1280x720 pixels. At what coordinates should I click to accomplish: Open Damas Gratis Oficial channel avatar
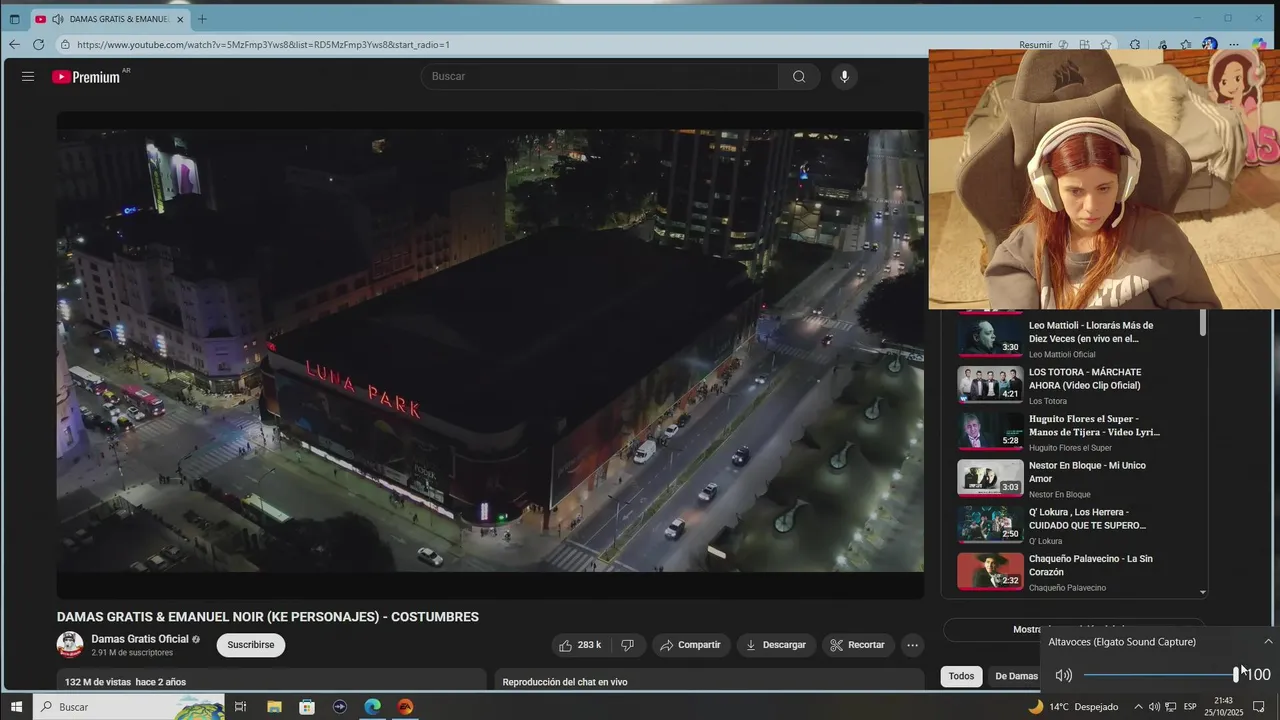(x=70, y=645)
